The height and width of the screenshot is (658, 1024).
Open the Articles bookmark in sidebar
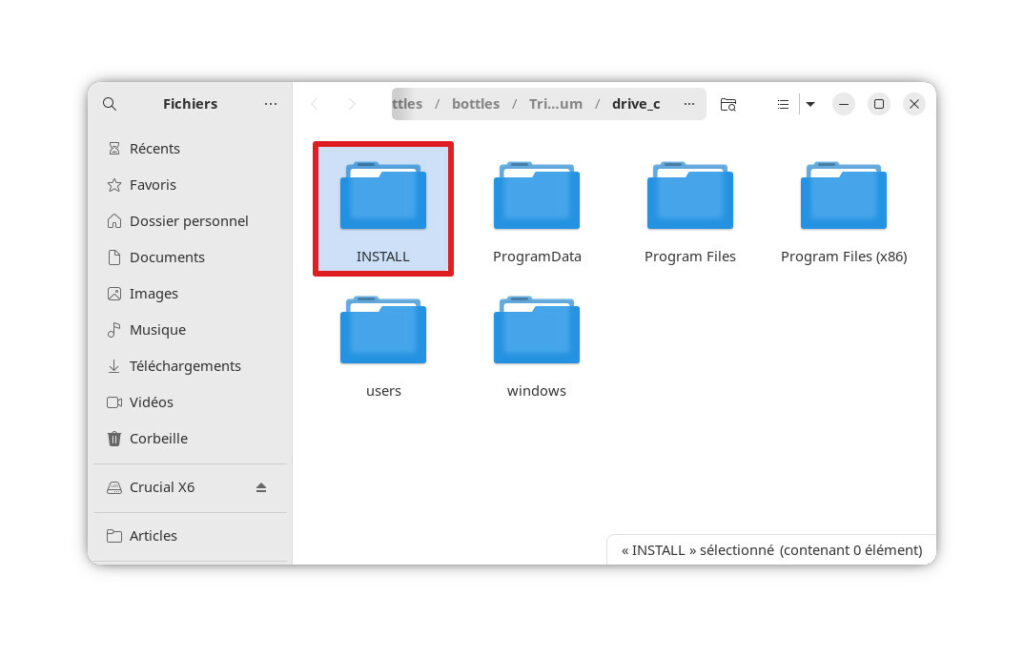153,536
